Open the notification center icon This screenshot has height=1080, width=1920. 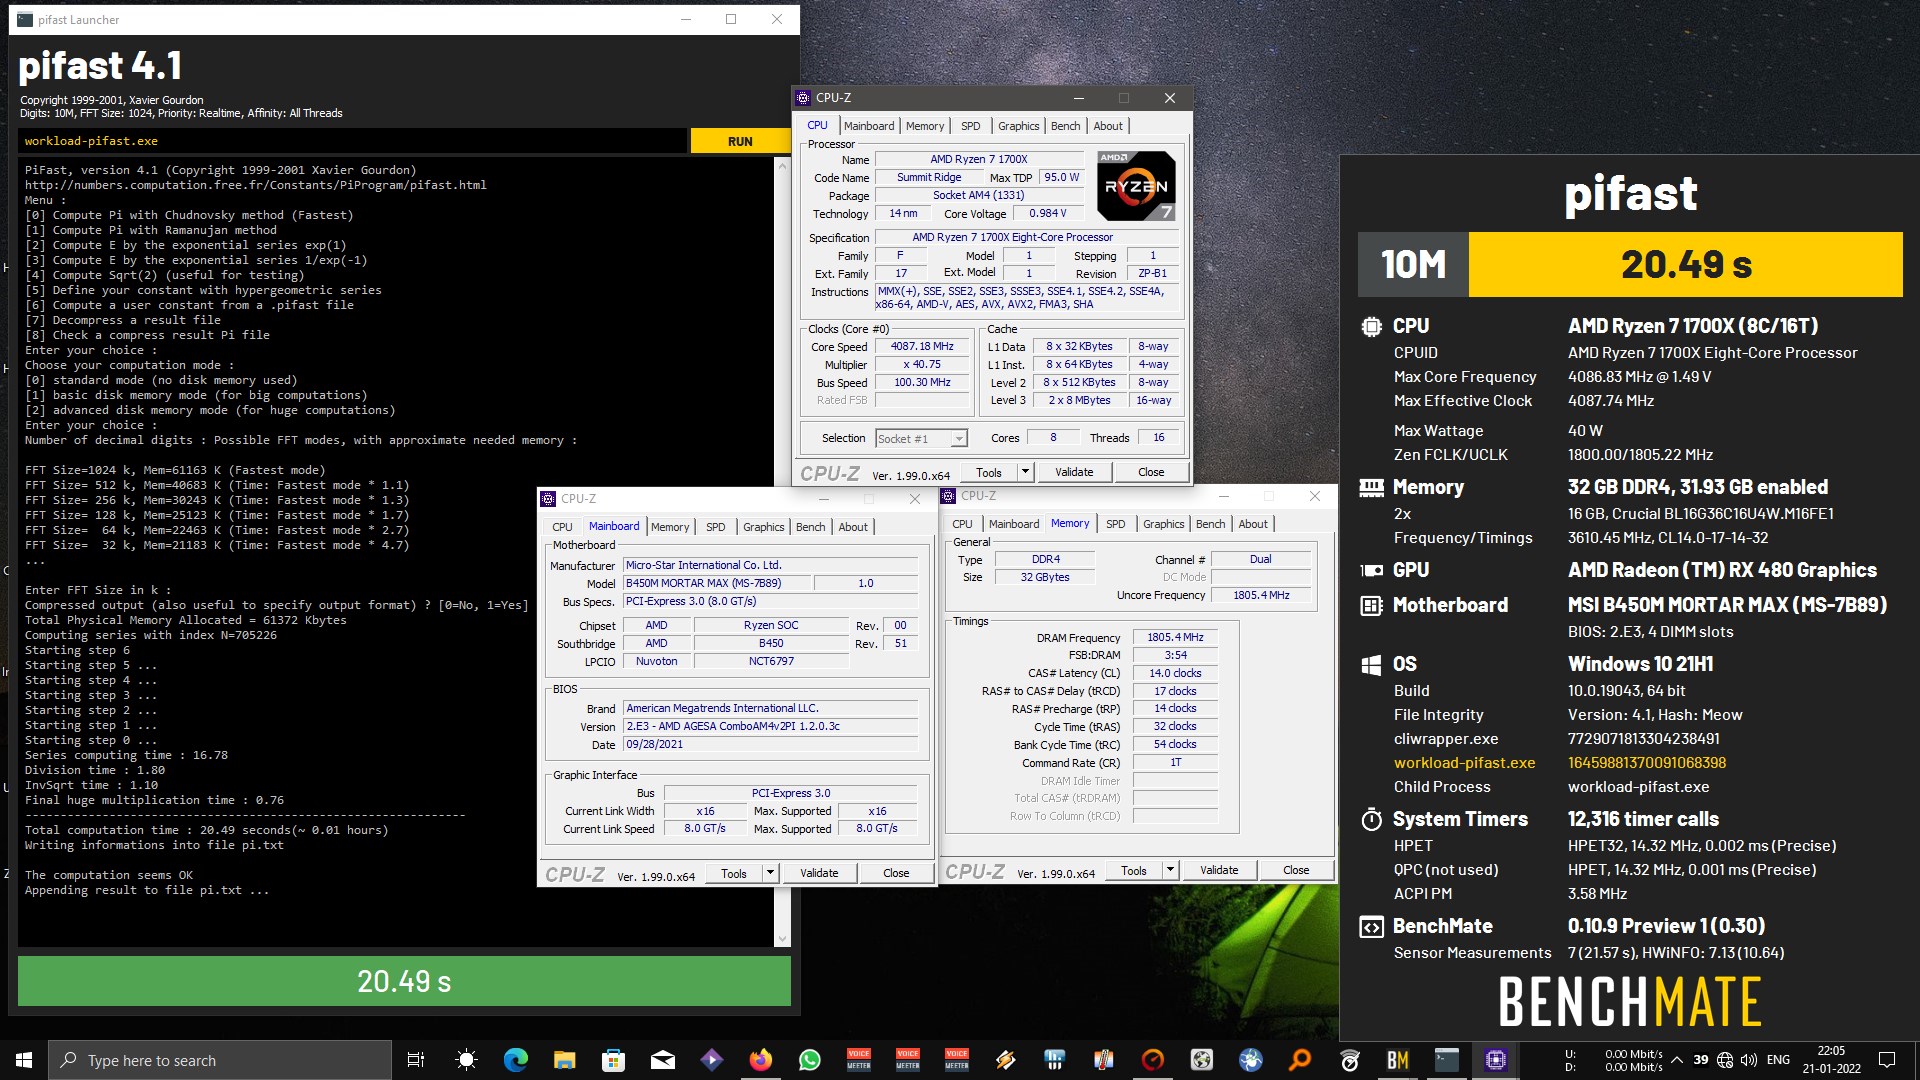point(1887,1060)
